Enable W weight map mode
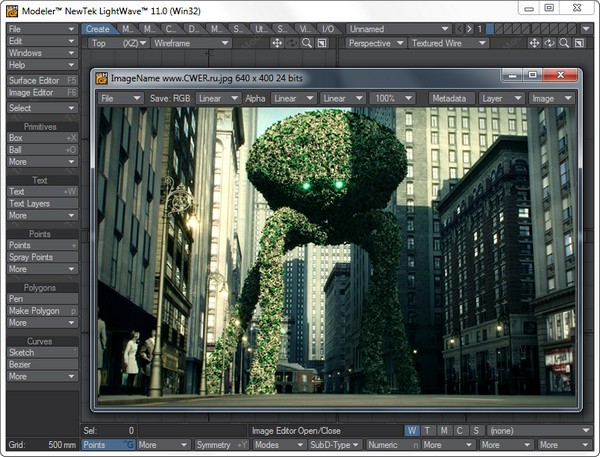Viewport: 600px width, 457px height. coord(412,431)
